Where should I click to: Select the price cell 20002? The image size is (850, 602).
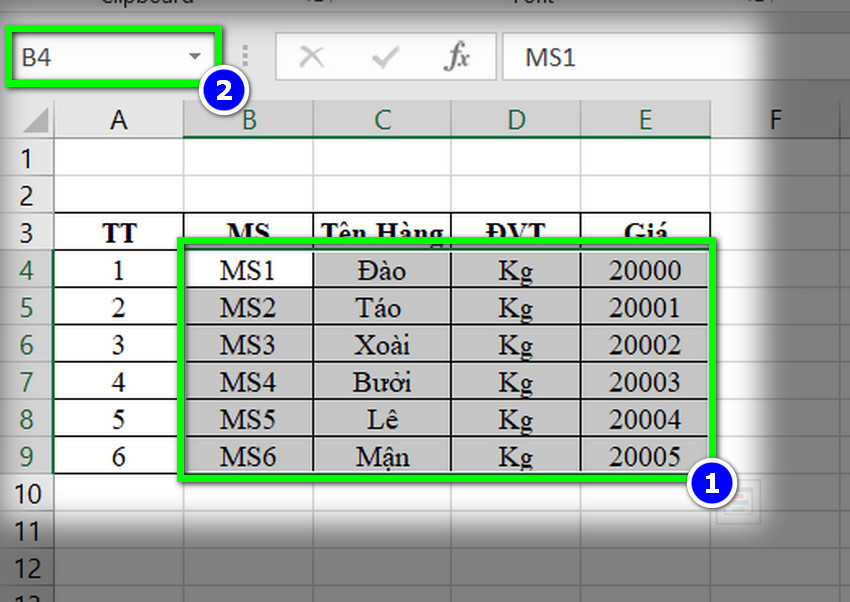point(645,344)
